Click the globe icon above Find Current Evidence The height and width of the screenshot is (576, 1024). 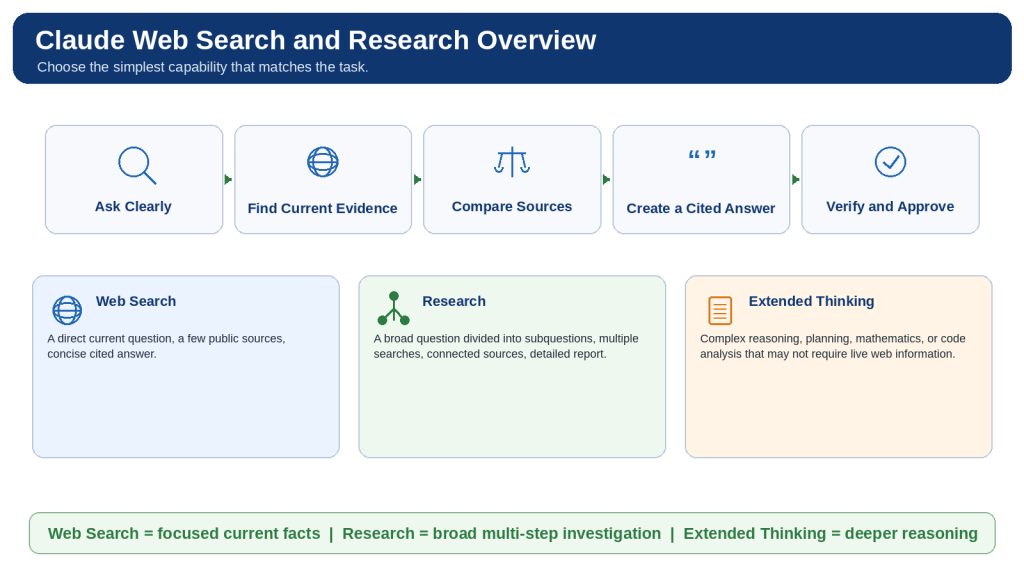coord(323,162)
